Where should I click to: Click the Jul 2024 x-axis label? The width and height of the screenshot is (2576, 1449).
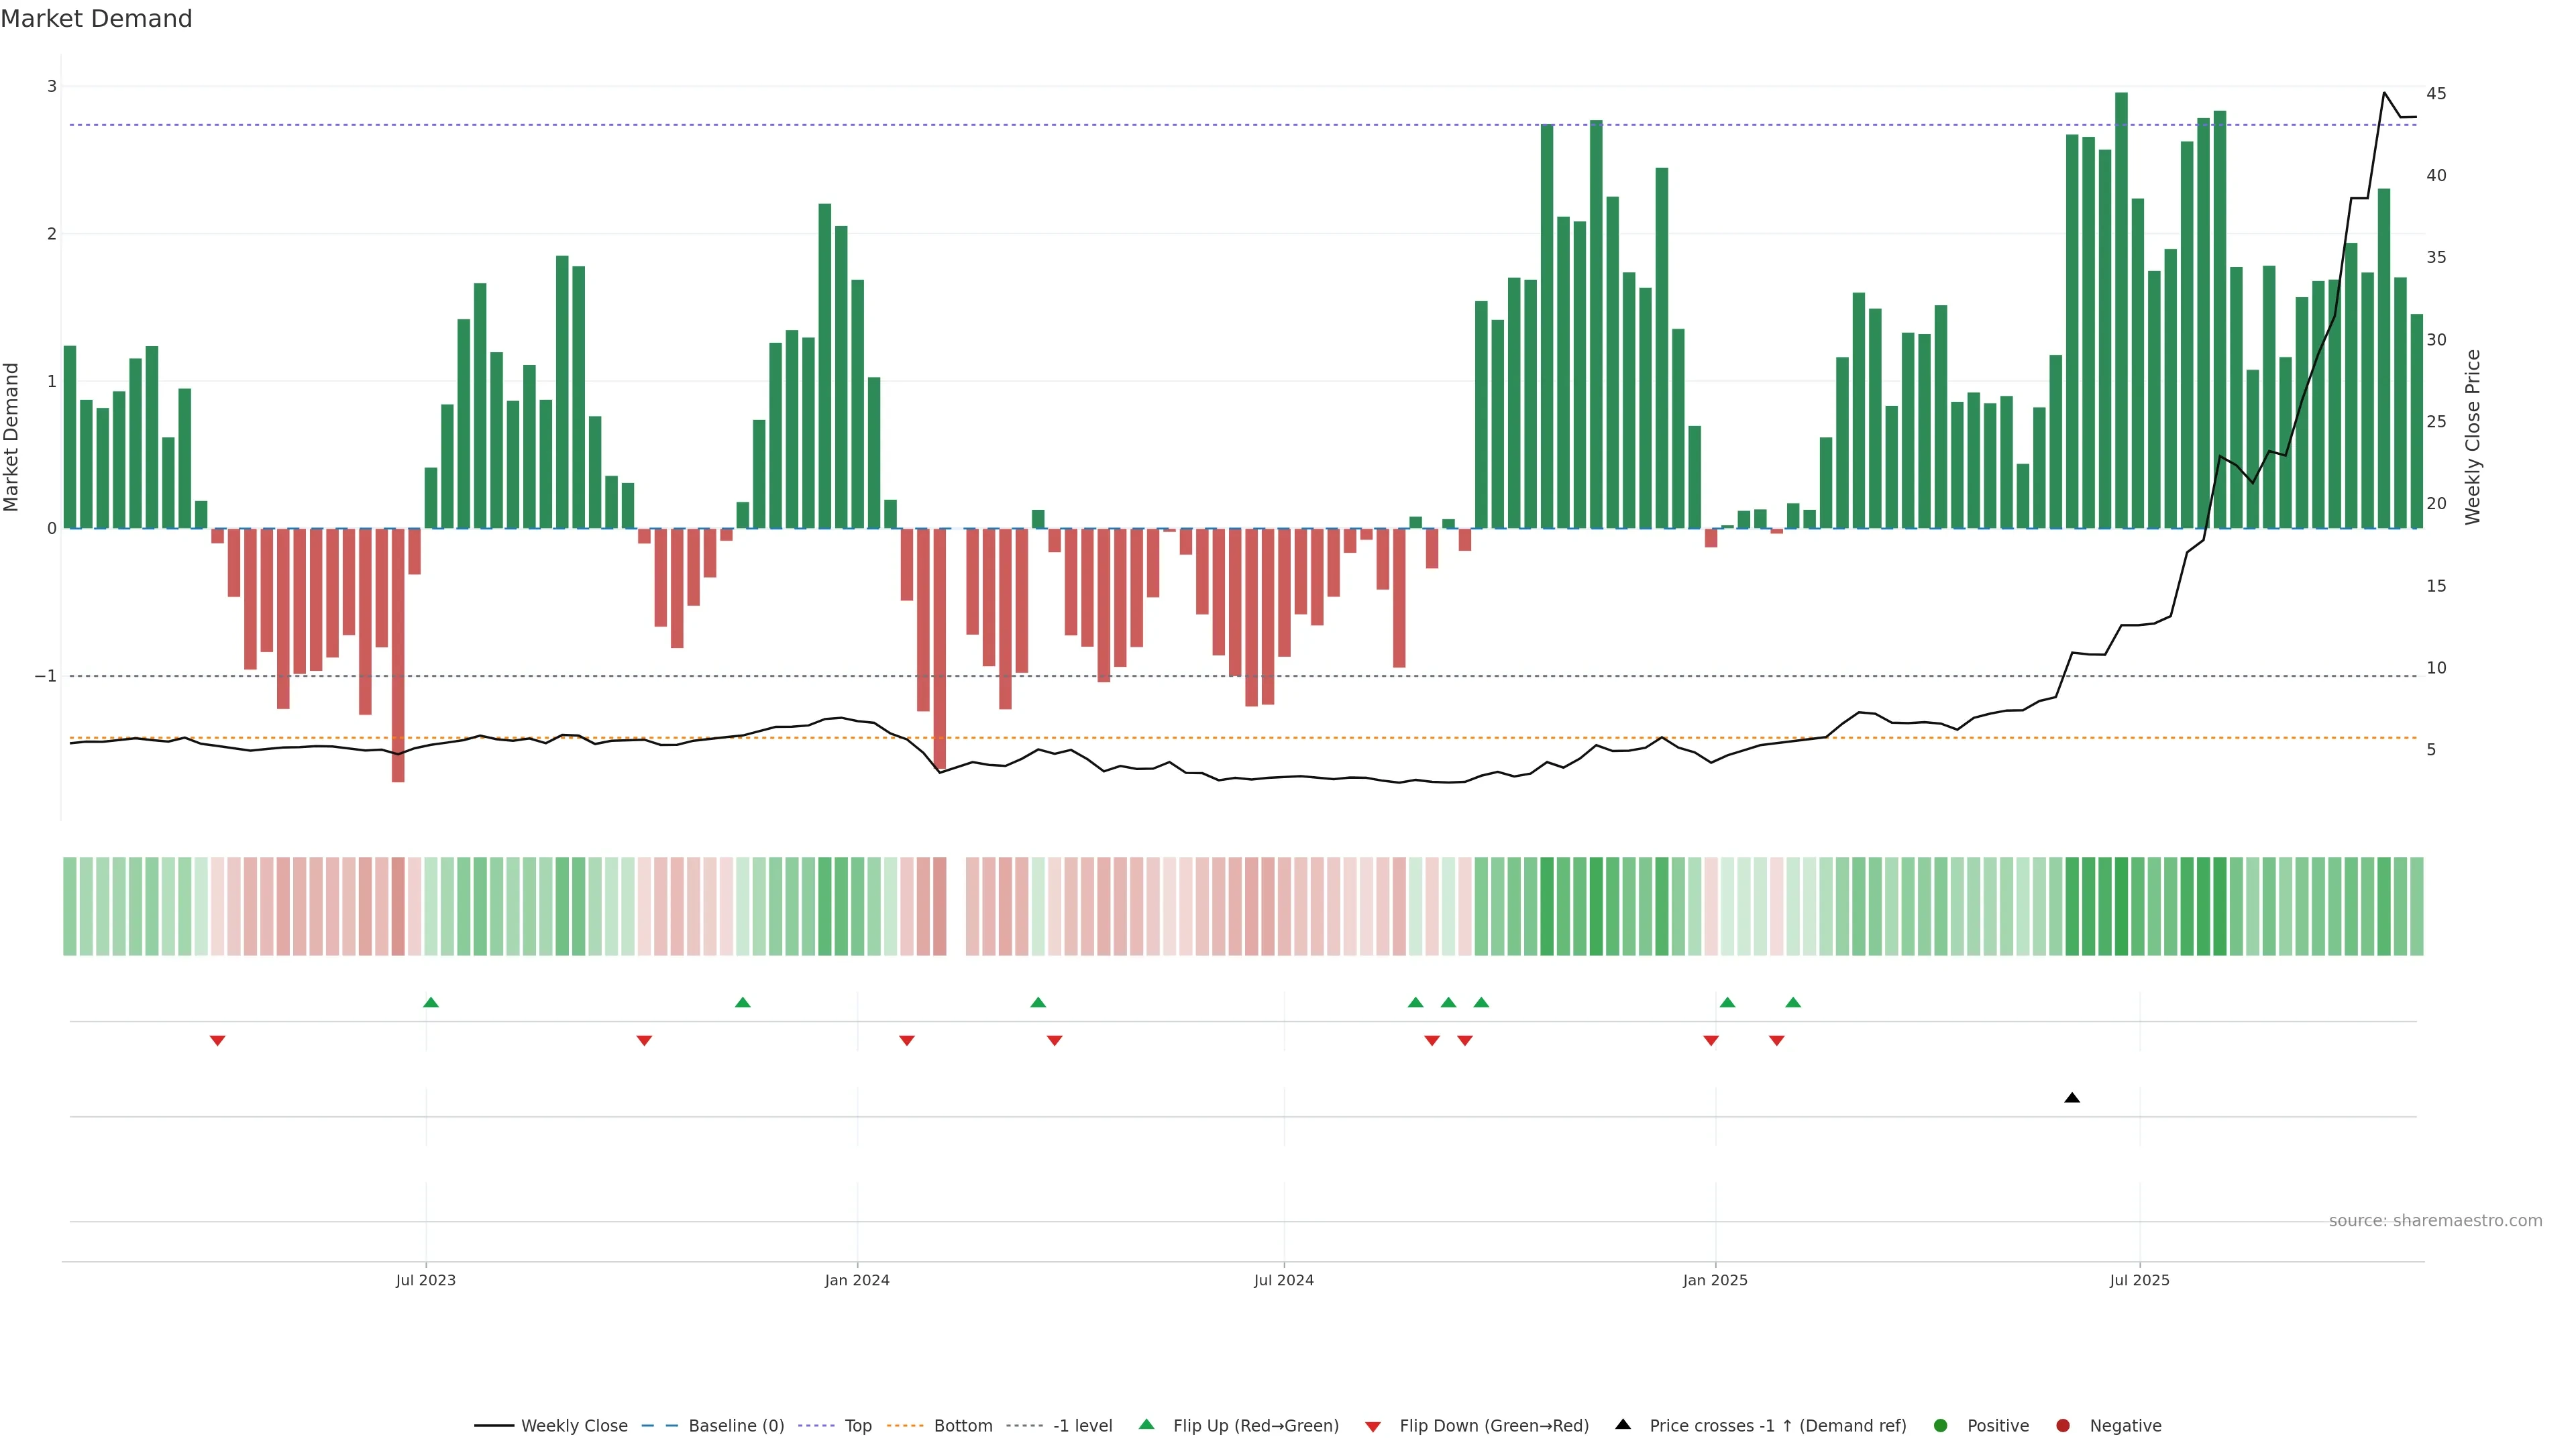pos(1284,1280)
